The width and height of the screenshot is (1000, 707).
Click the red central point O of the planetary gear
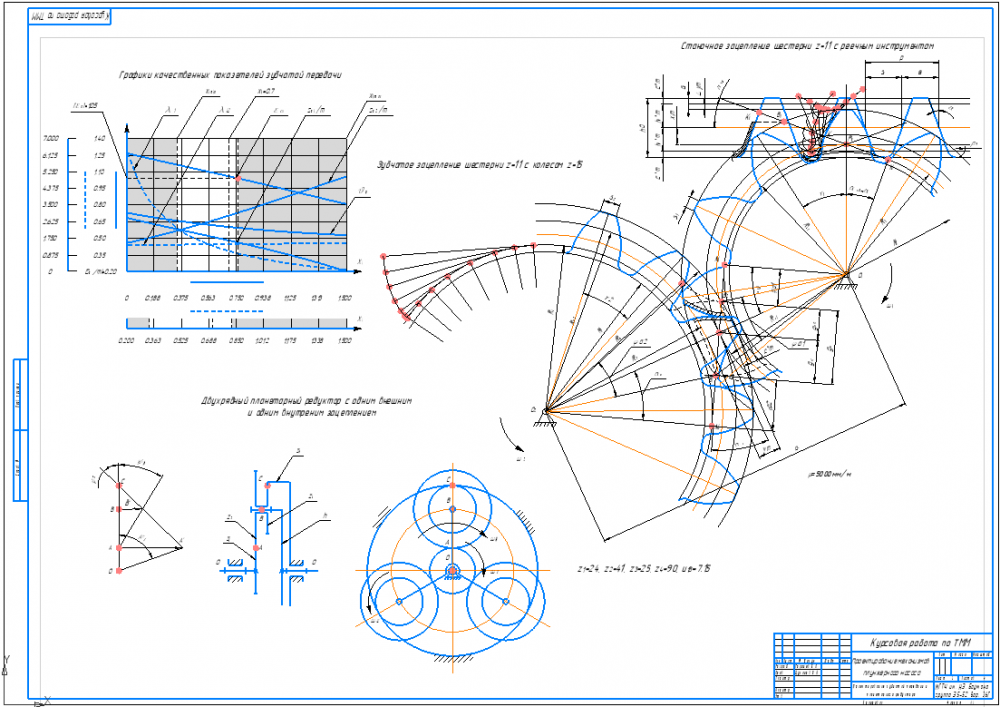tap(452, 570)
